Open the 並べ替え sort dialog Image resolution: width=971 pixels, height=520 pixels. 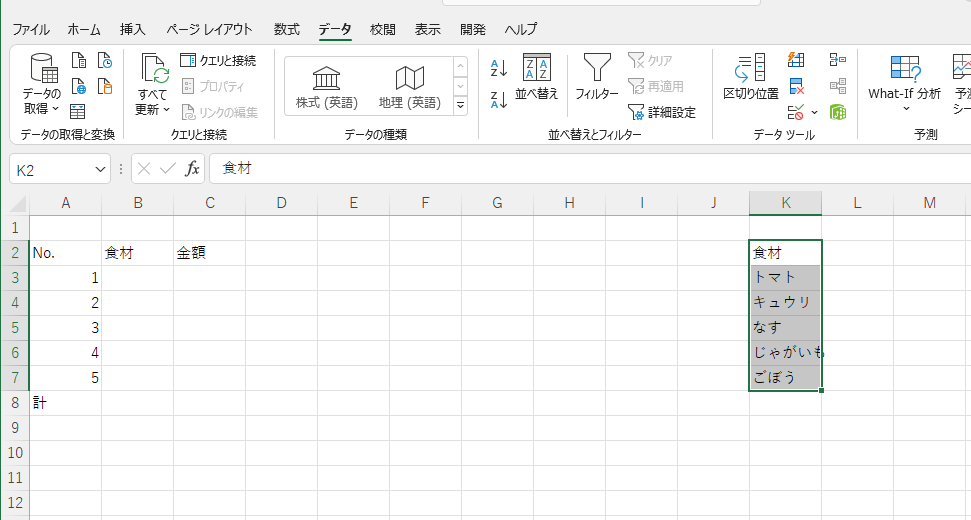click(537, 77)
